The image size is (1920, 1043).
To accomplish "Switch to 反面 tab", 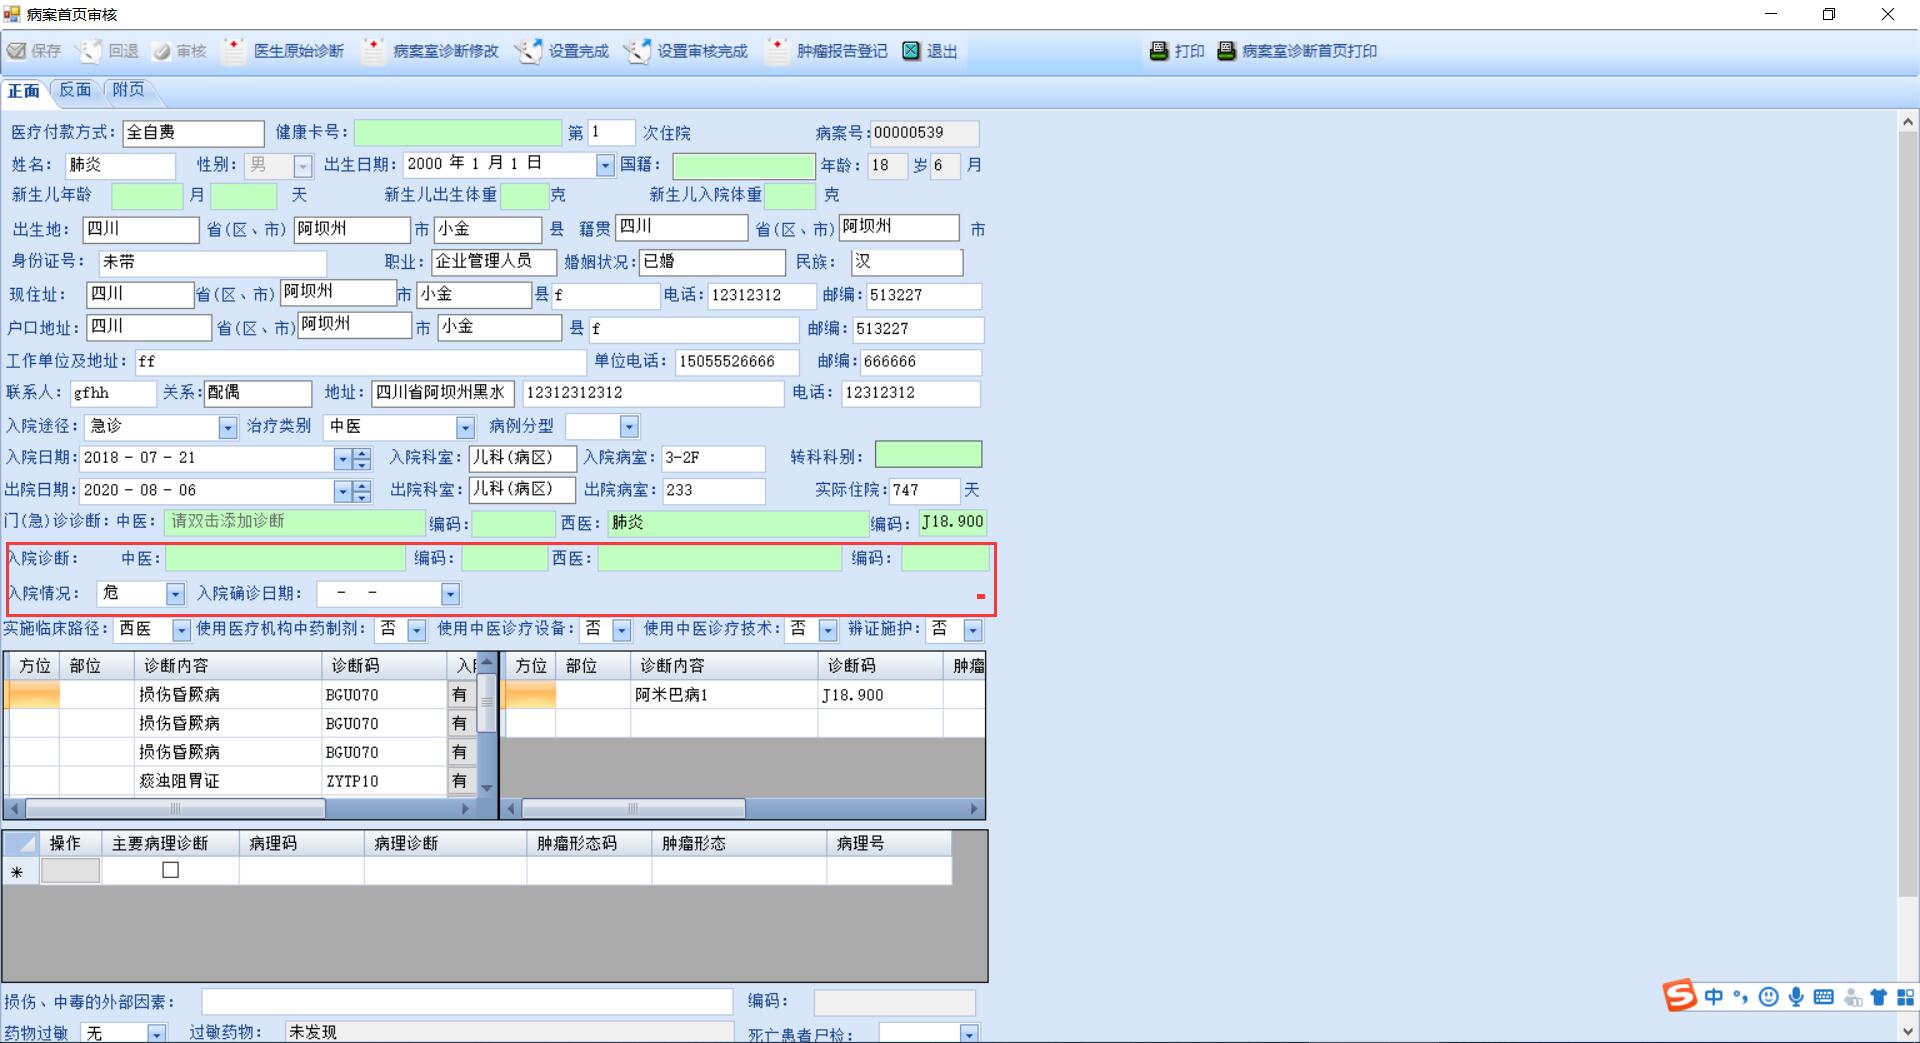I will point(75,90).
